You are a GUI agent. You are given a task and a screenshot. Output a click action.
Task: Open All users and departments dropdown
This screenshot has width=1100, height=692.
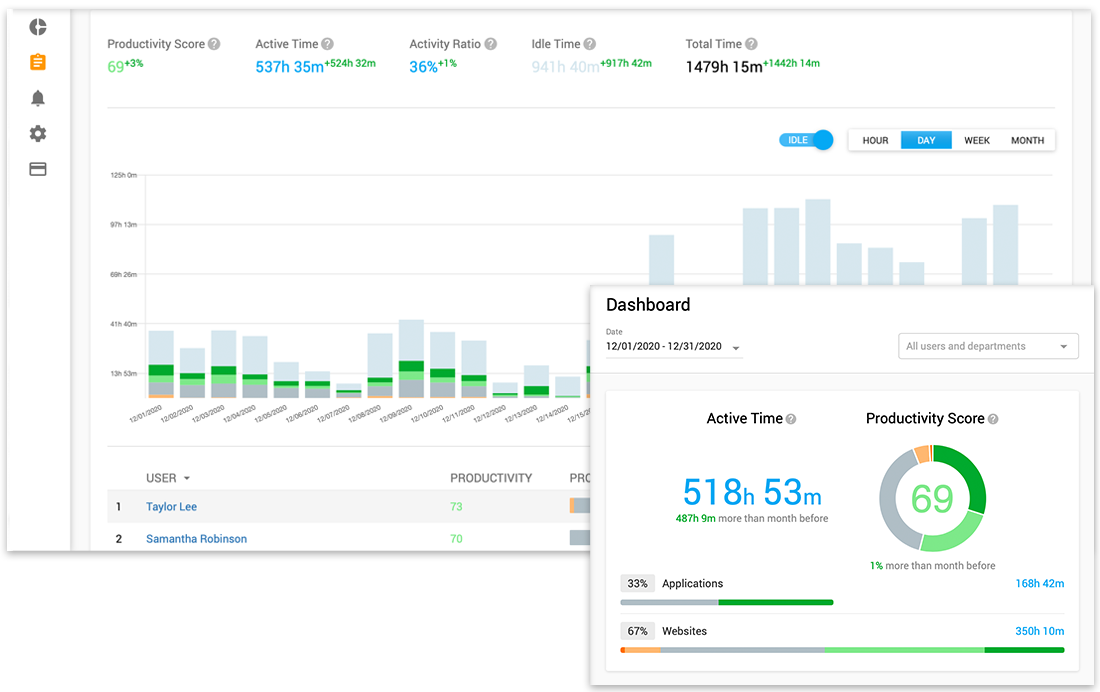[x=988, y=346]
